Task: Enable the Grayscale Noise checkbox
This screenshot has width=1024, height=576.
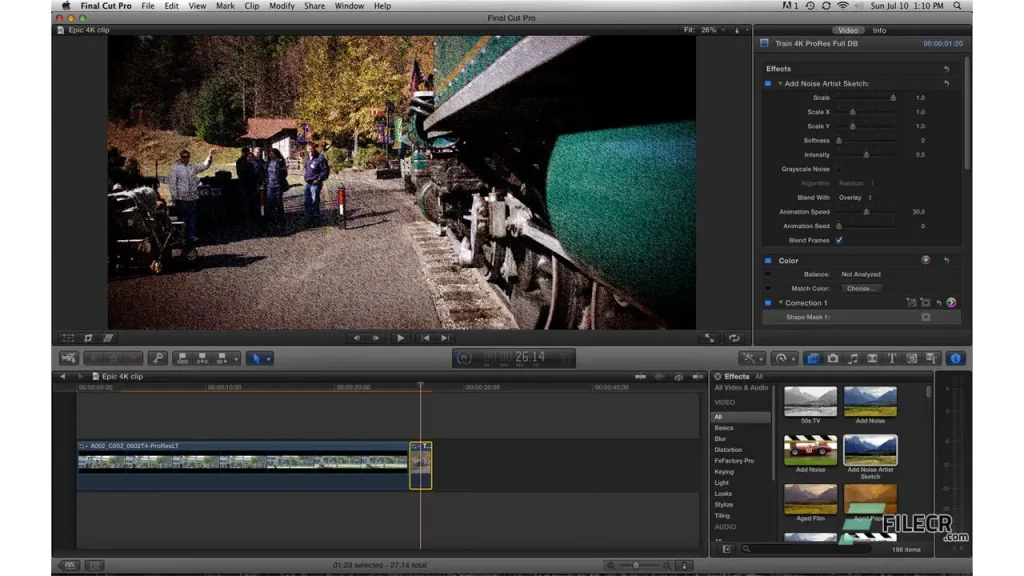Action: click(x=839, y=169)
